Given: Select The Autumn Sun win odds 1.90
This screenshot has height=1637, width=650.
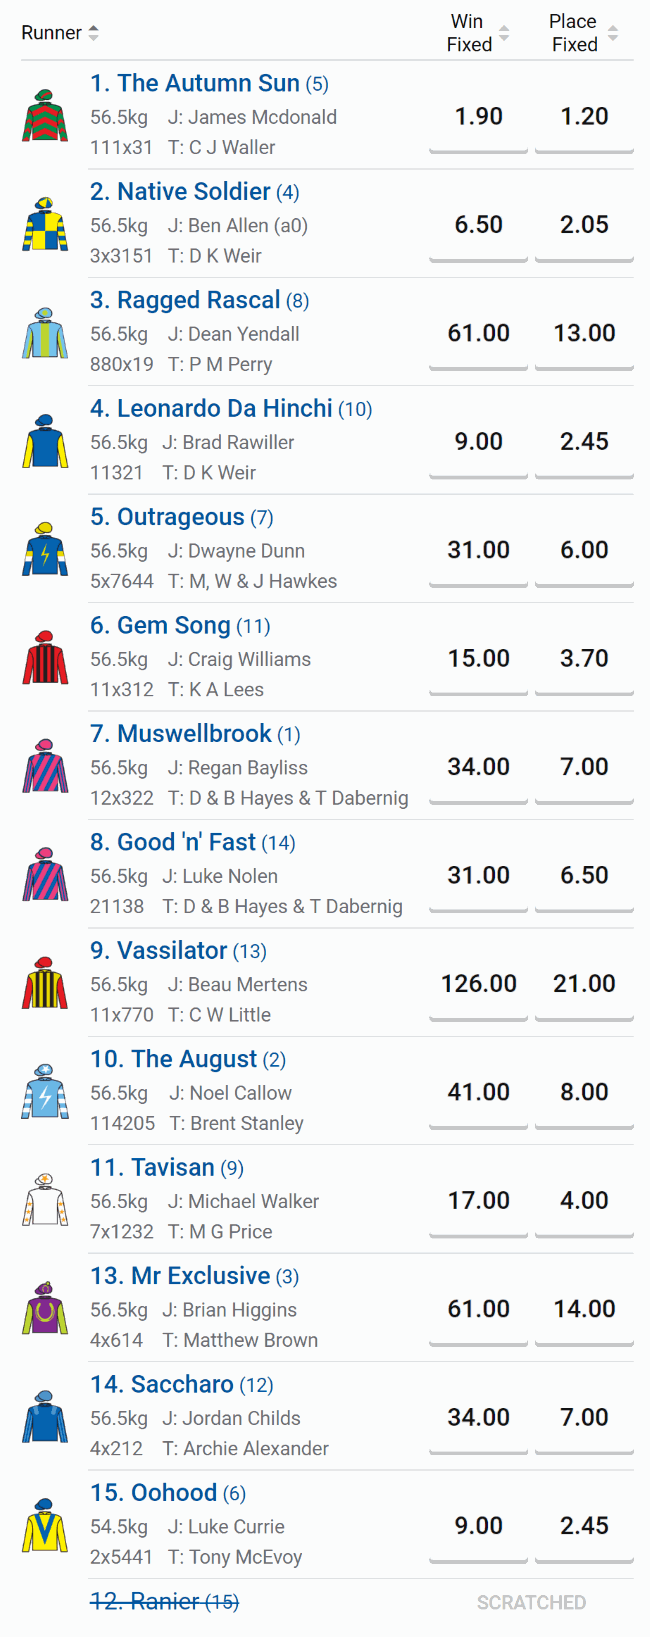Looking at the screenshot, I should [478, 117].
